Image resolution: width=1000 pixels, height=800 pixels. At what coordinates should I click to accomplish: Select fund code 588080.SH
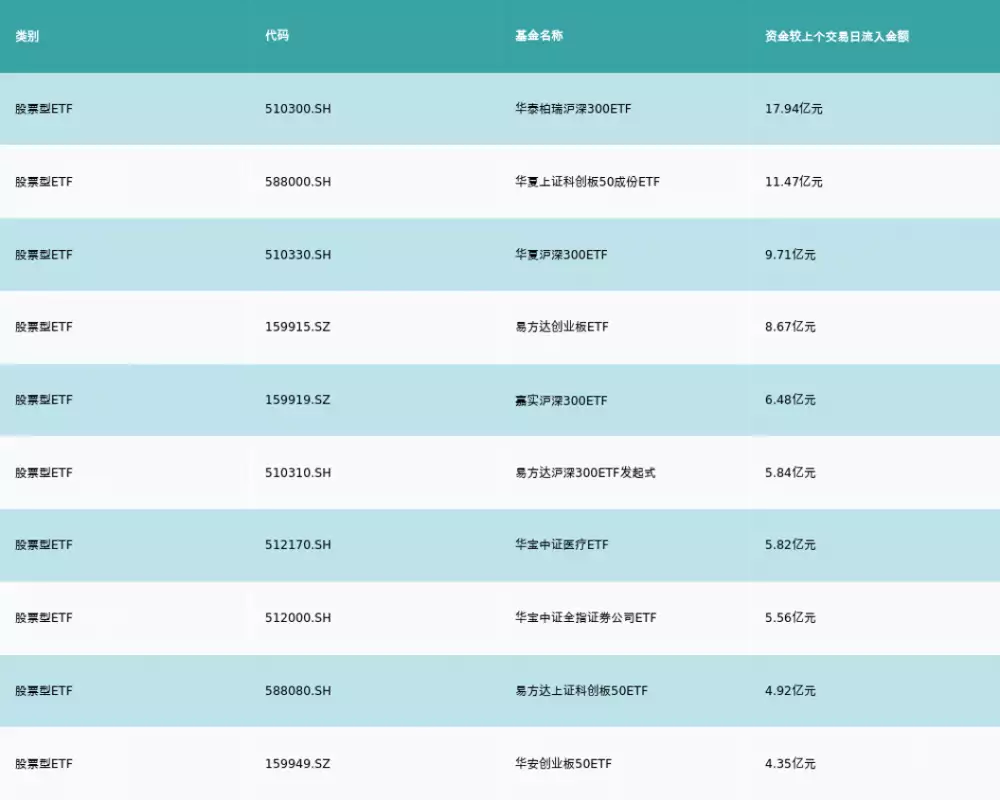point(298,691)
